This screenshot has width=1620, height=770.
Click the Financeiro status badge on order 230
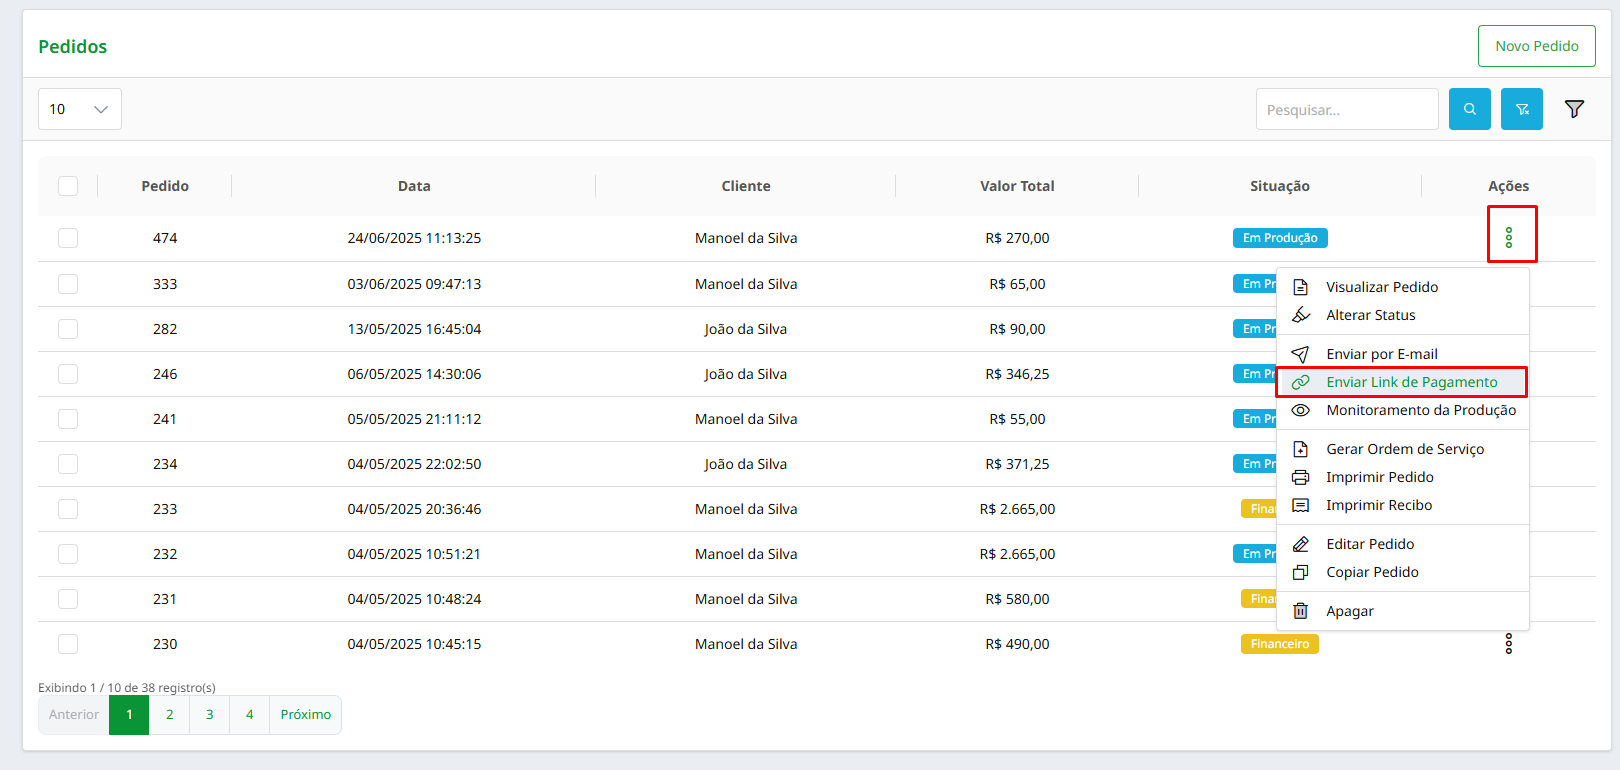point(1279,644)
